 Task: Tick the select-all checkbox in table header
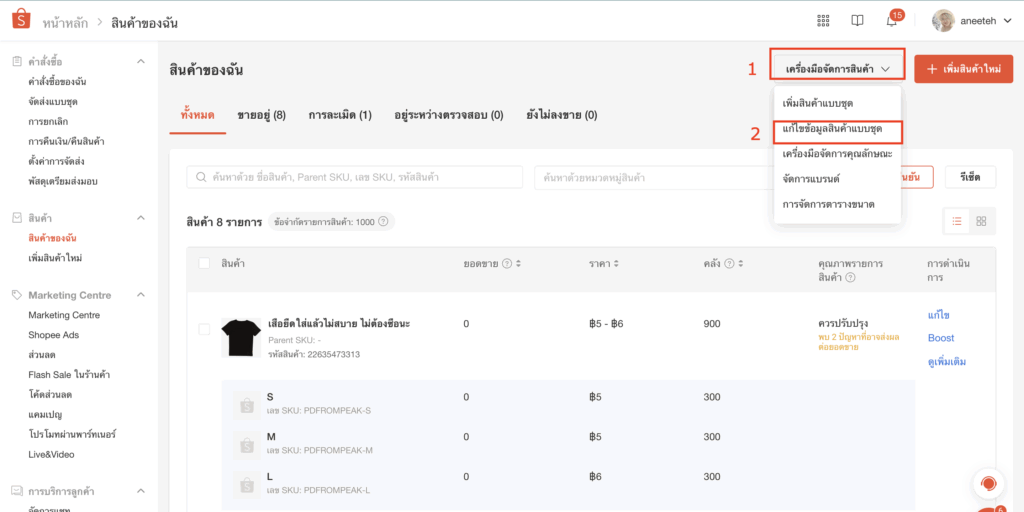click(x=205, y=263)
